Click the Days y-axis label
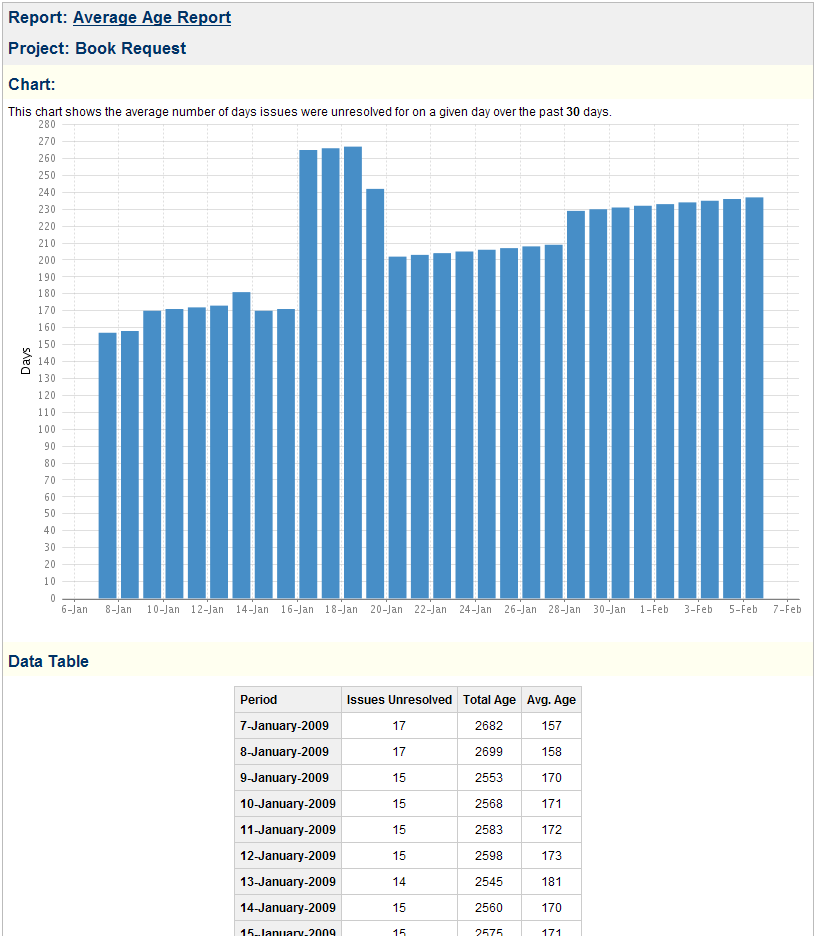Viewport: 816px width, 936px height. coord(26,361)
